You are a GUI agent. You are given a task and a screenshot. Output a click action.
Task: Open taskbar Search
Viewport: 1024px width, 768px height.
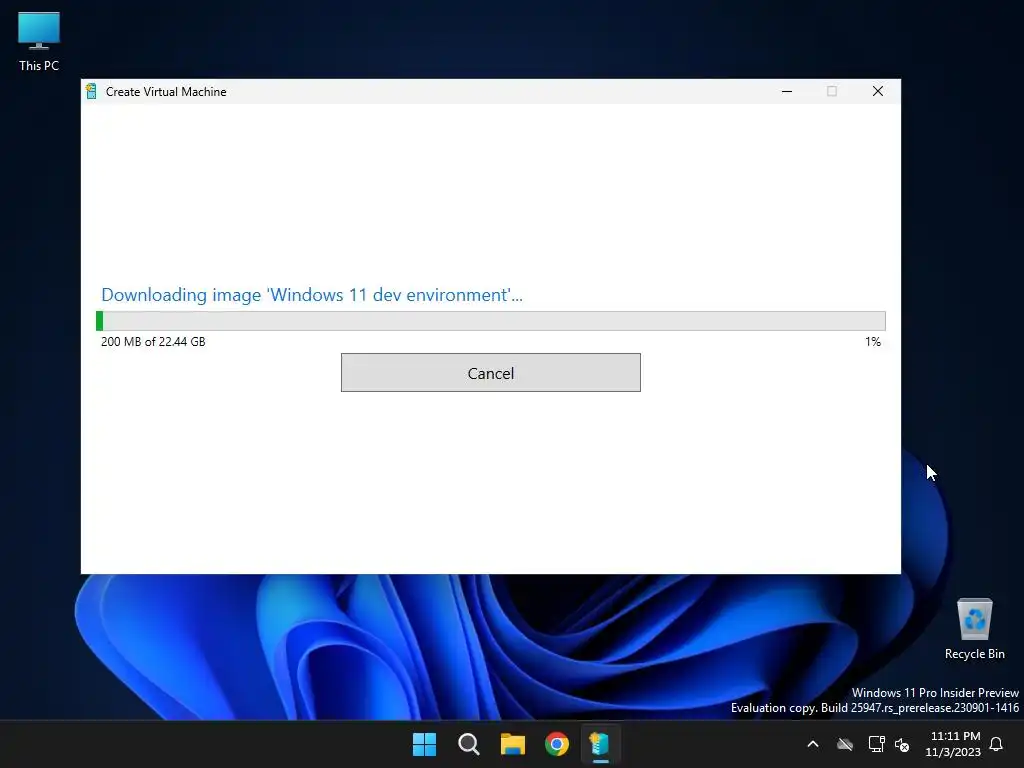point(469,744)
